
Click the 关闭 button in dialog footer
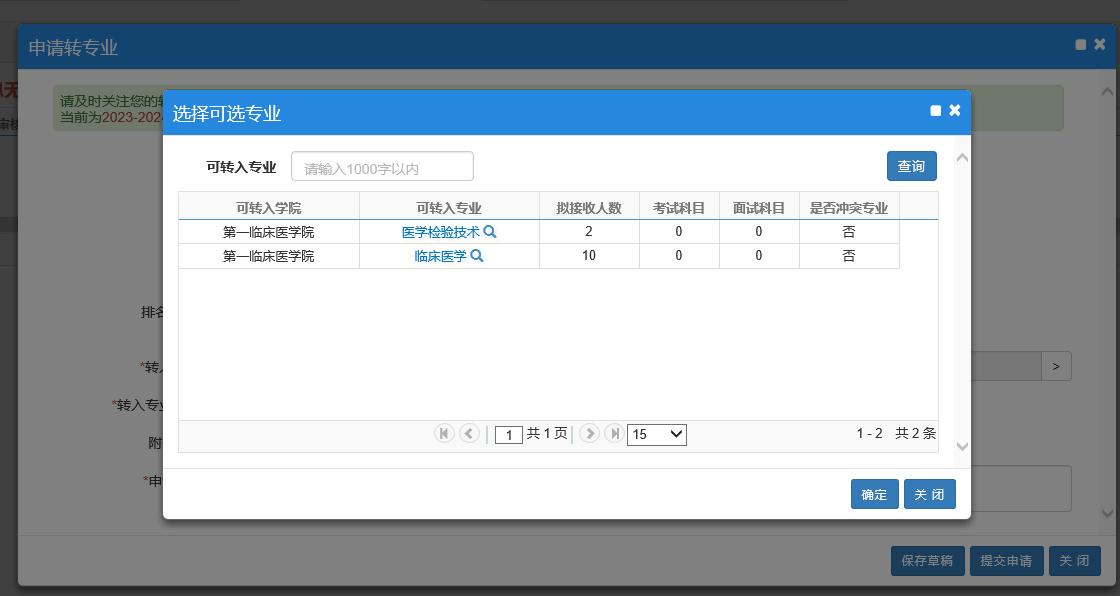(929, 494)
